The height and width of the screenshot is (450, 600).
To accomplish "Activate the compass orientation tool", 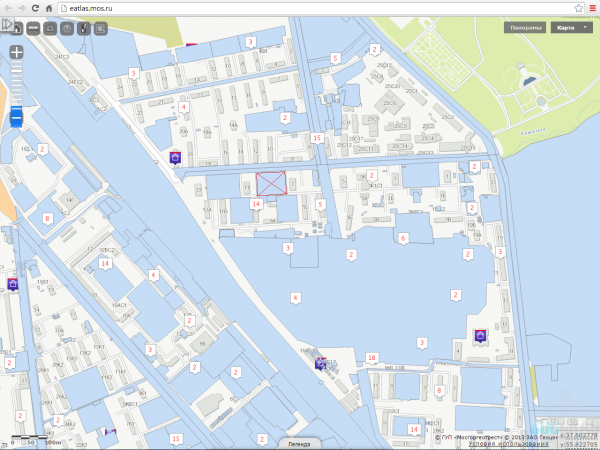I will point(83,29).
